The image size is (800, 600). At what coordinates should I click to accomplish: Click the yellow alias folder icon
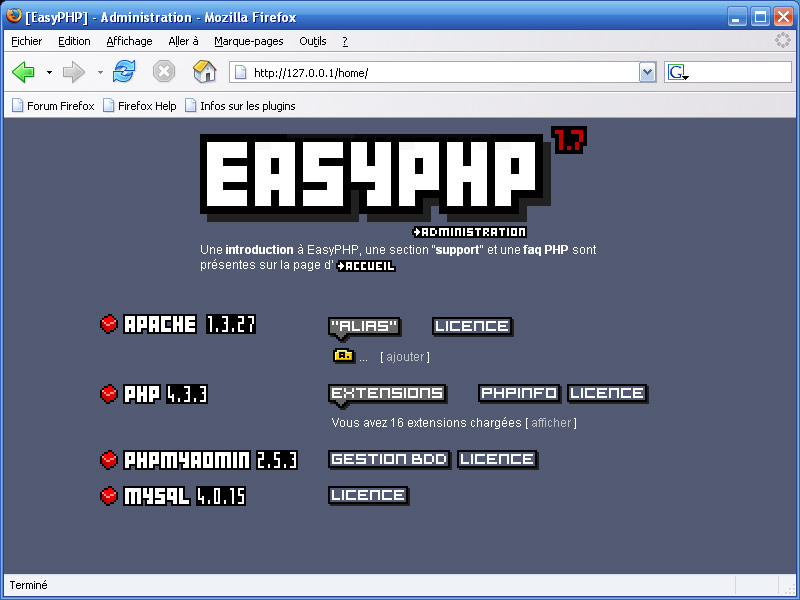(x=343, y=355)
